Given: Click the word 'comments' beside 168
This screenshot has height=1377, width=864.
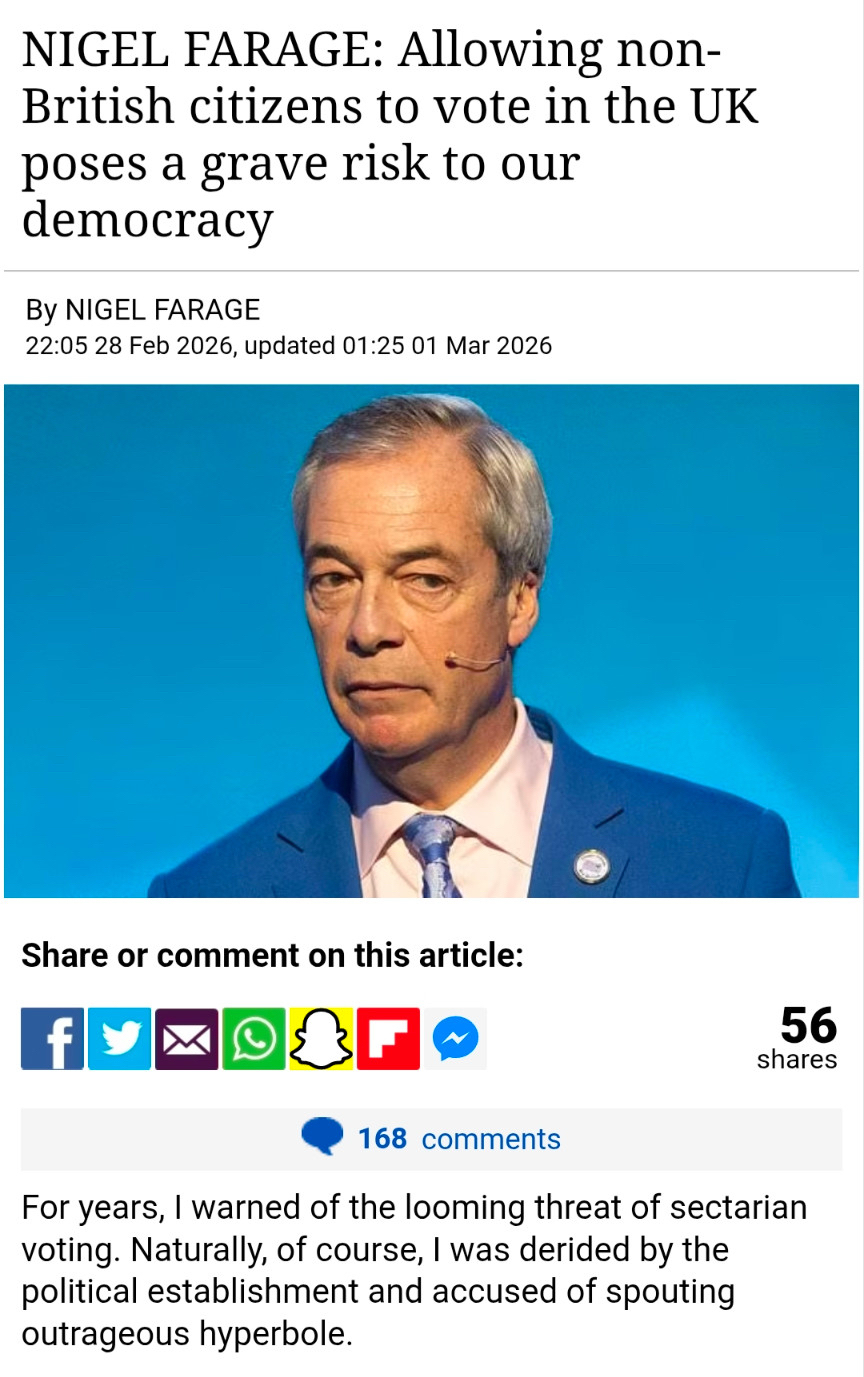Looking at the screenshot, I should pos(491,1139).
